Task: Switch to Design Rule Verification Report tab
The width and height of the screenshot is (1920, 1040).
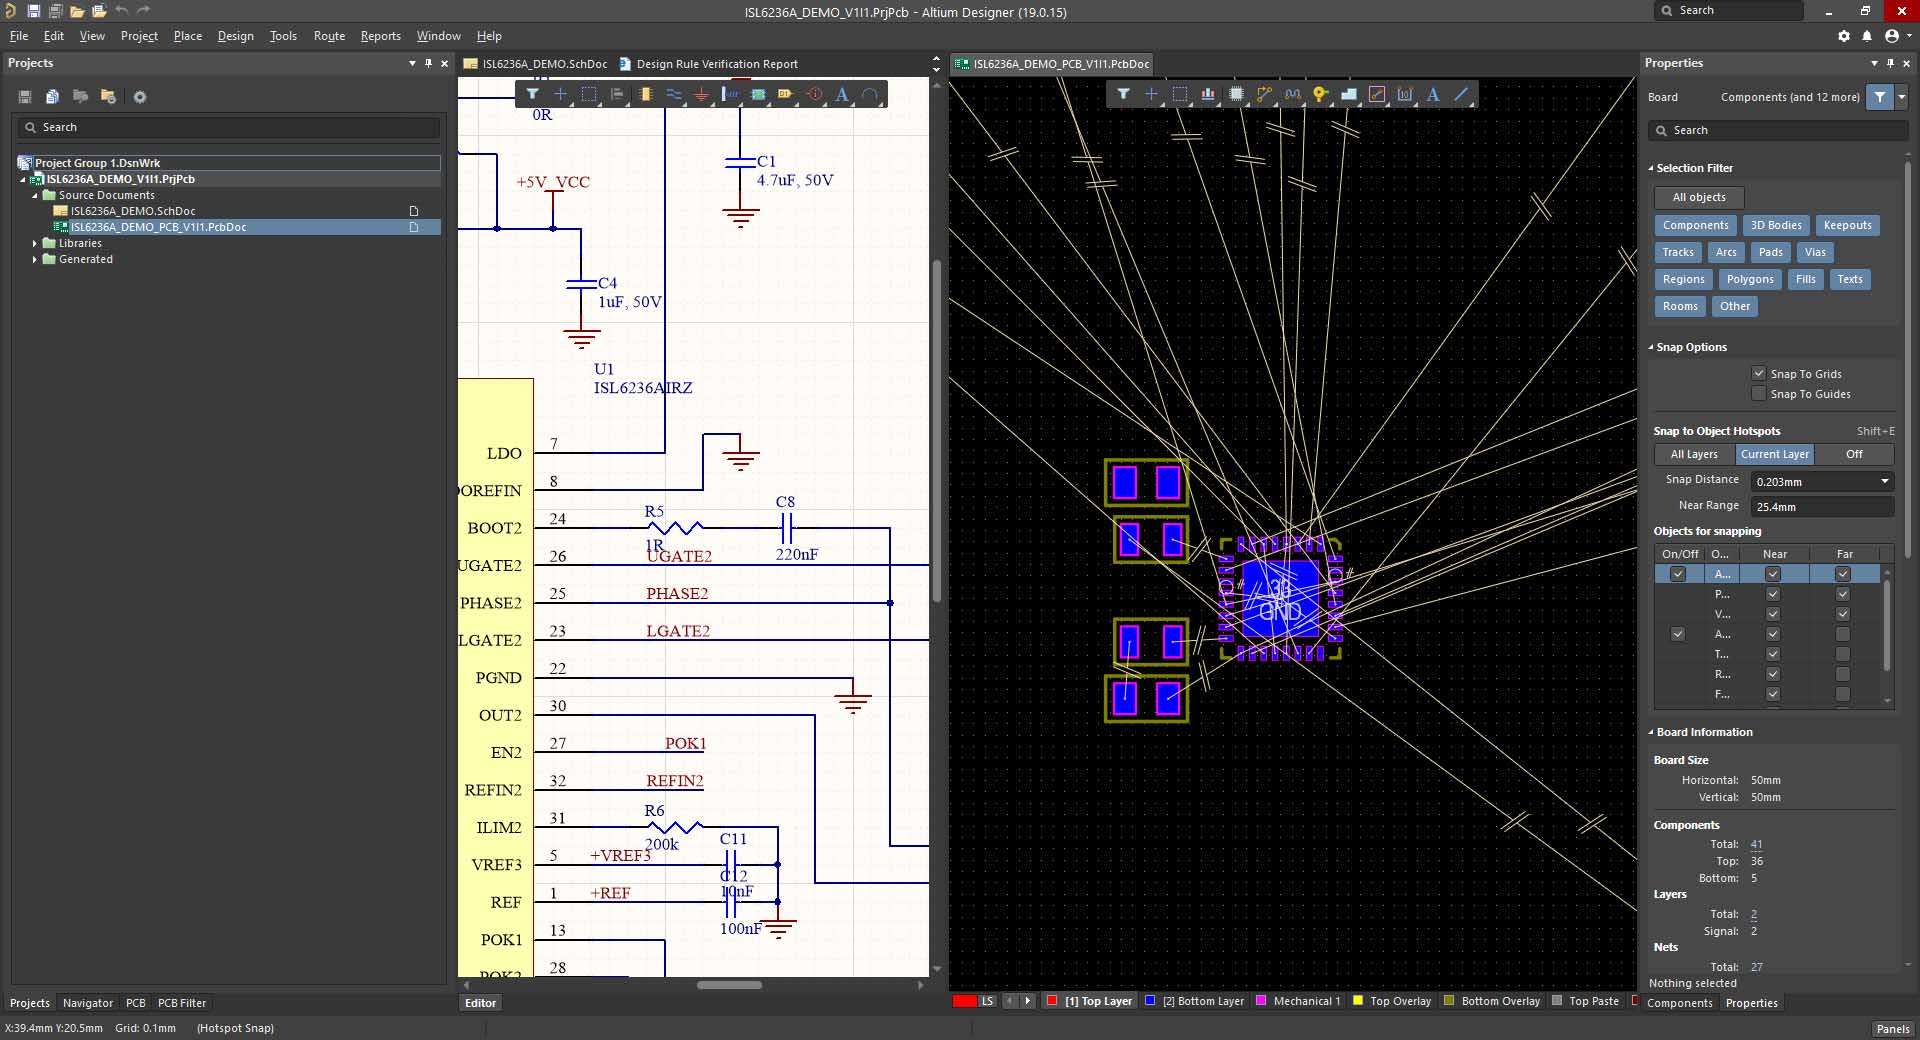Action: pyautogui.click(x=716, y=64)
